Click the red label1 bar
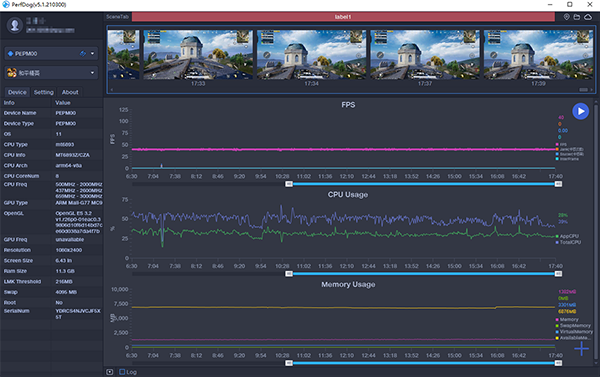 [x=343, y=17]
